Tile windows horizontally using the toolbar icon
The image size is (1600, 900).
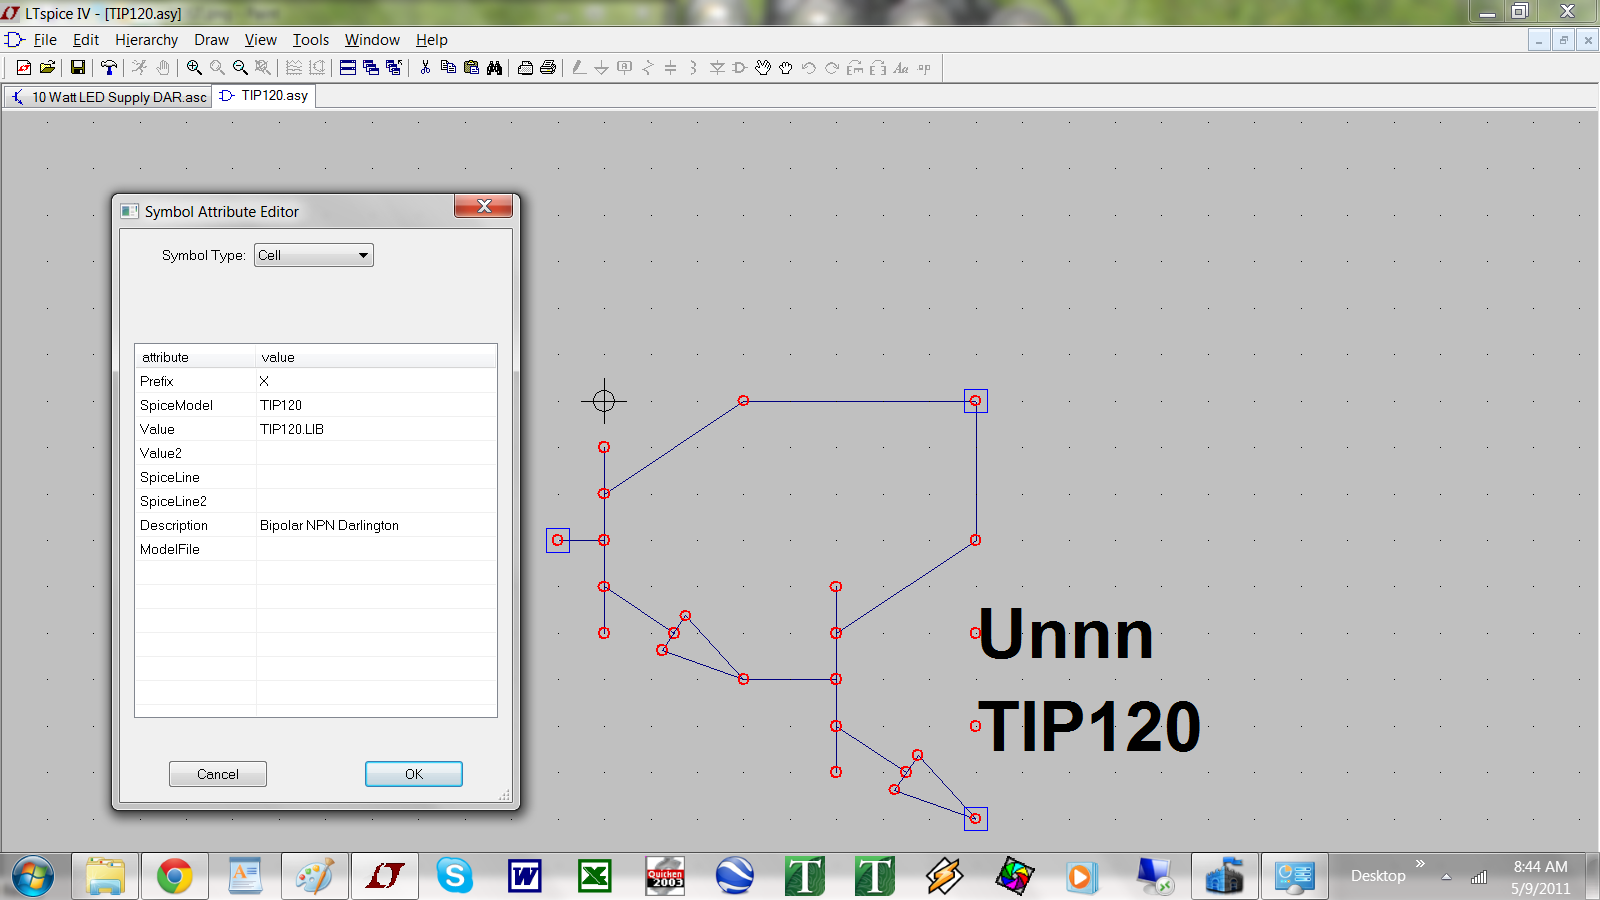pos(348,67)
